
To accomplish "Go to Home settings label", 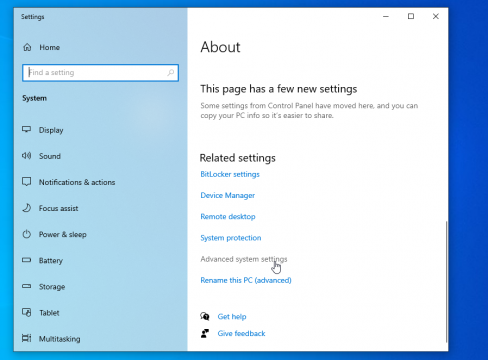I will [x=50, y=47].
